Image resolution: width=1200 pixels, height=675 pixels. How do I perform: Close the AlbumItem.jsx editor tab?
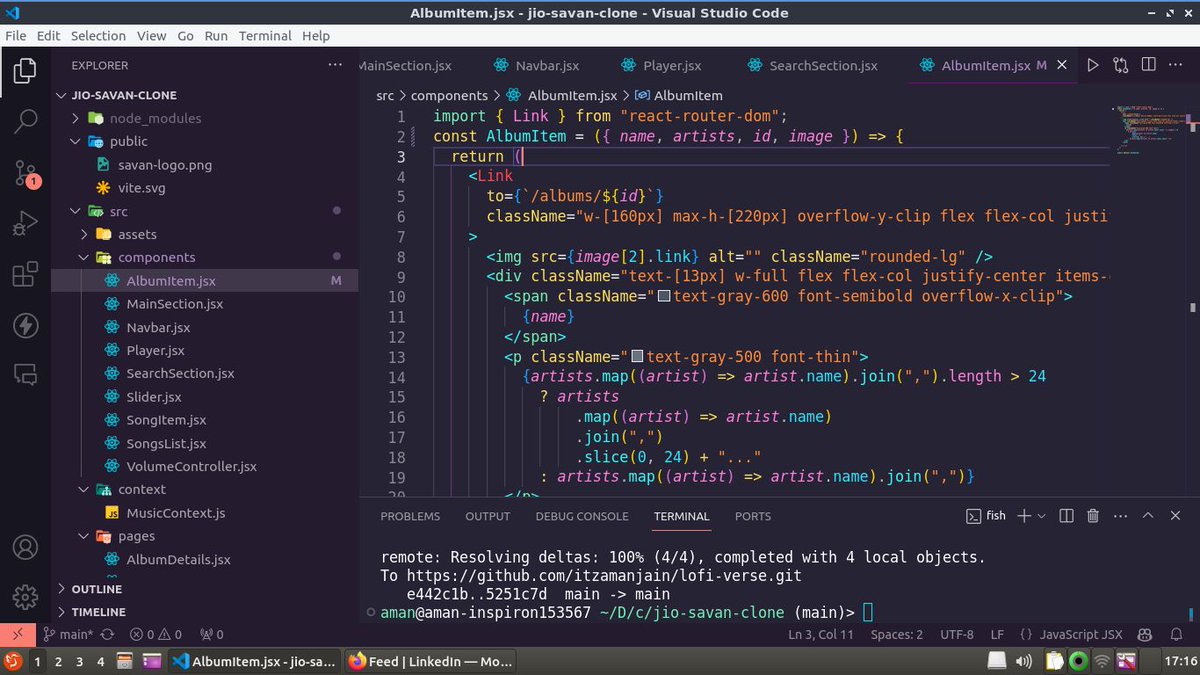1062,65
